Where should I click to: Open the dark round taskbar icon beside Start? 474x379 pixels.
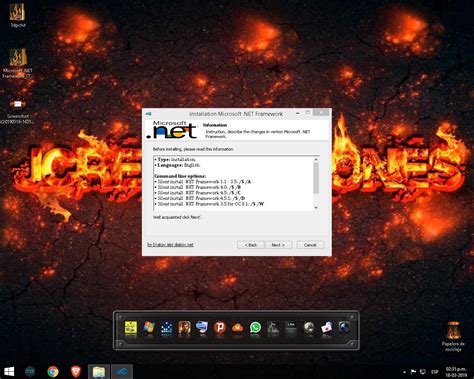point(30,371)
